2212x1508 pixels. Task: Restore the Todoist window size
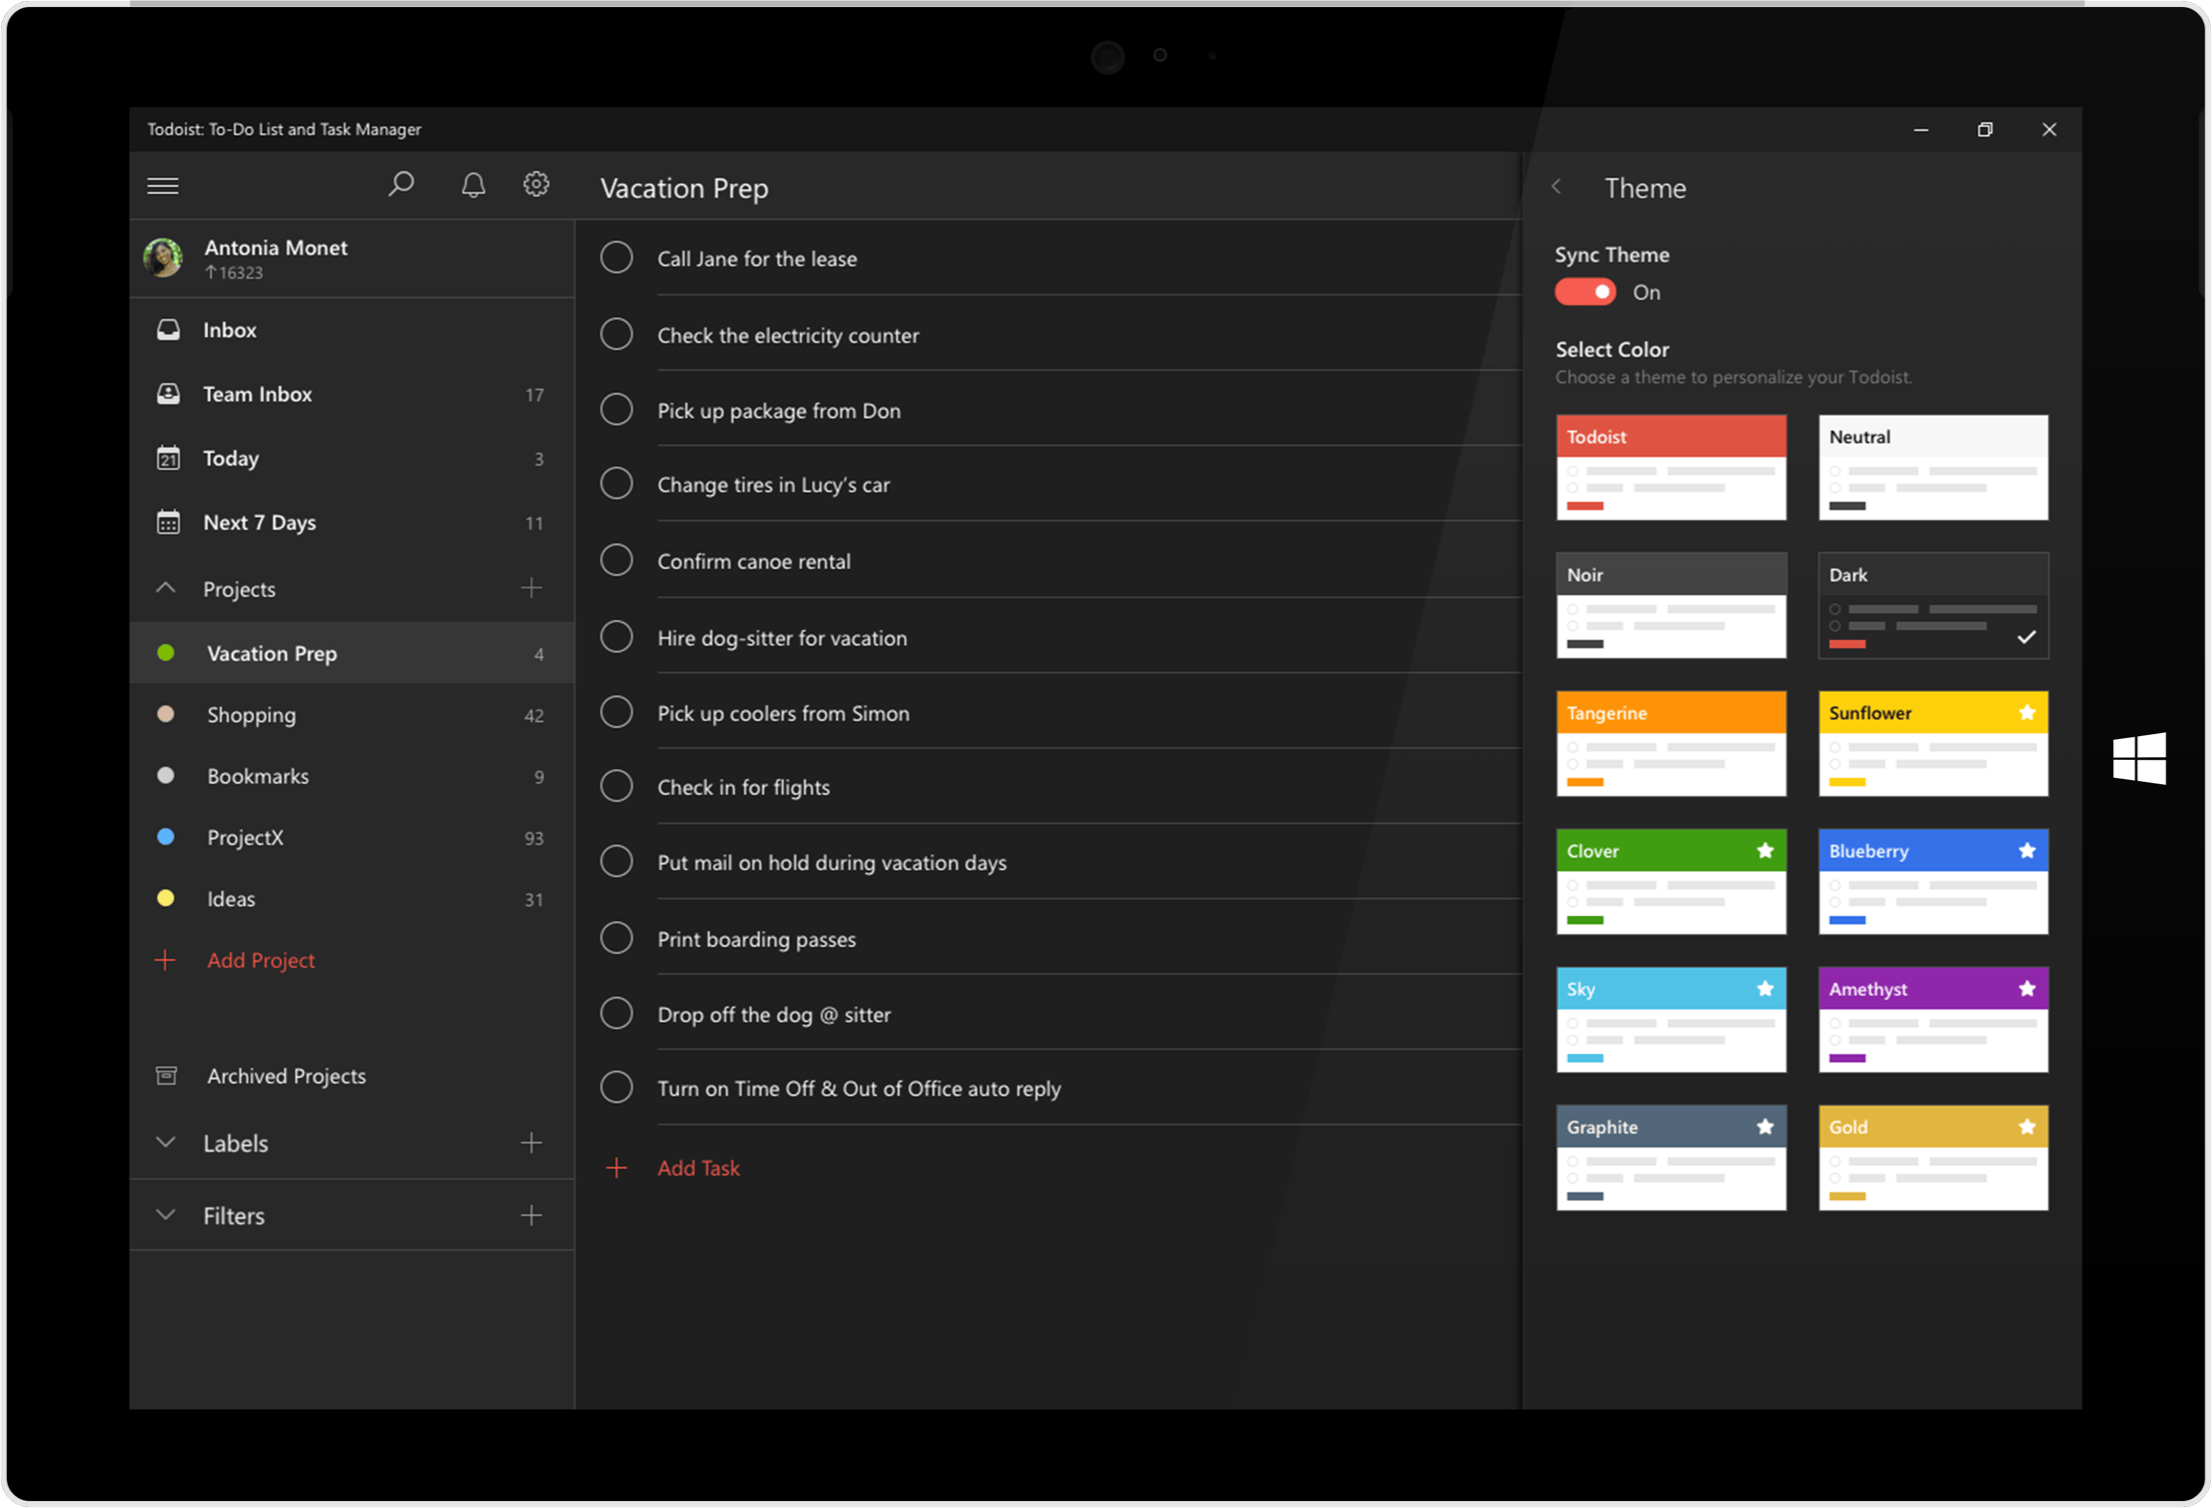pyautogui.click(x=1985, y=130)
